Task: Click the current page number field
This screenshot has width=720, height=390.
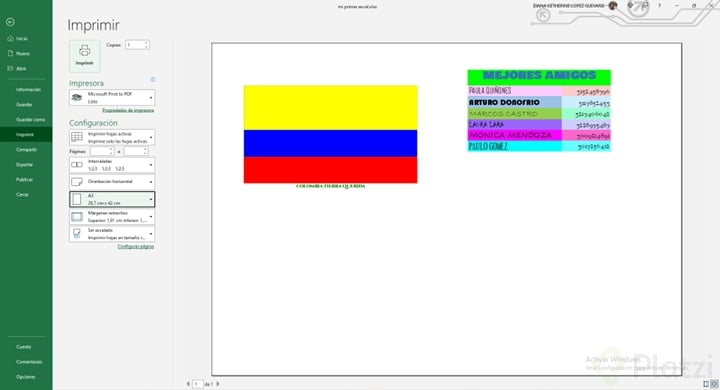Action: [197, 384]
